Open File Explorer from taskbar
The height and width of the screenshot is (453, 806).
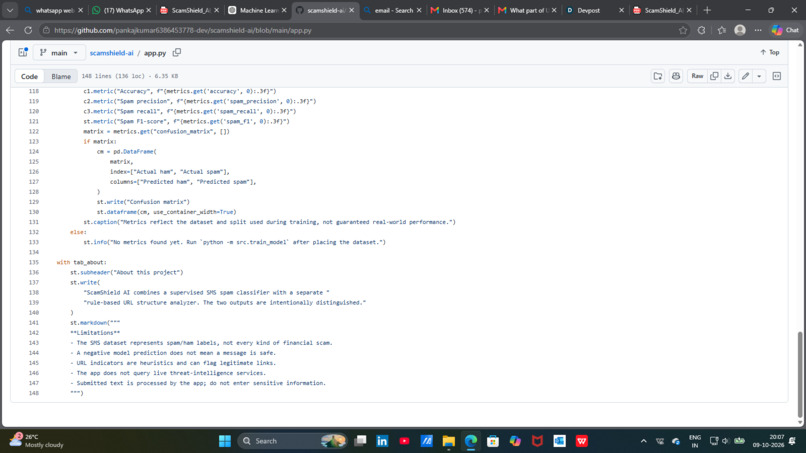coord(449,441)
